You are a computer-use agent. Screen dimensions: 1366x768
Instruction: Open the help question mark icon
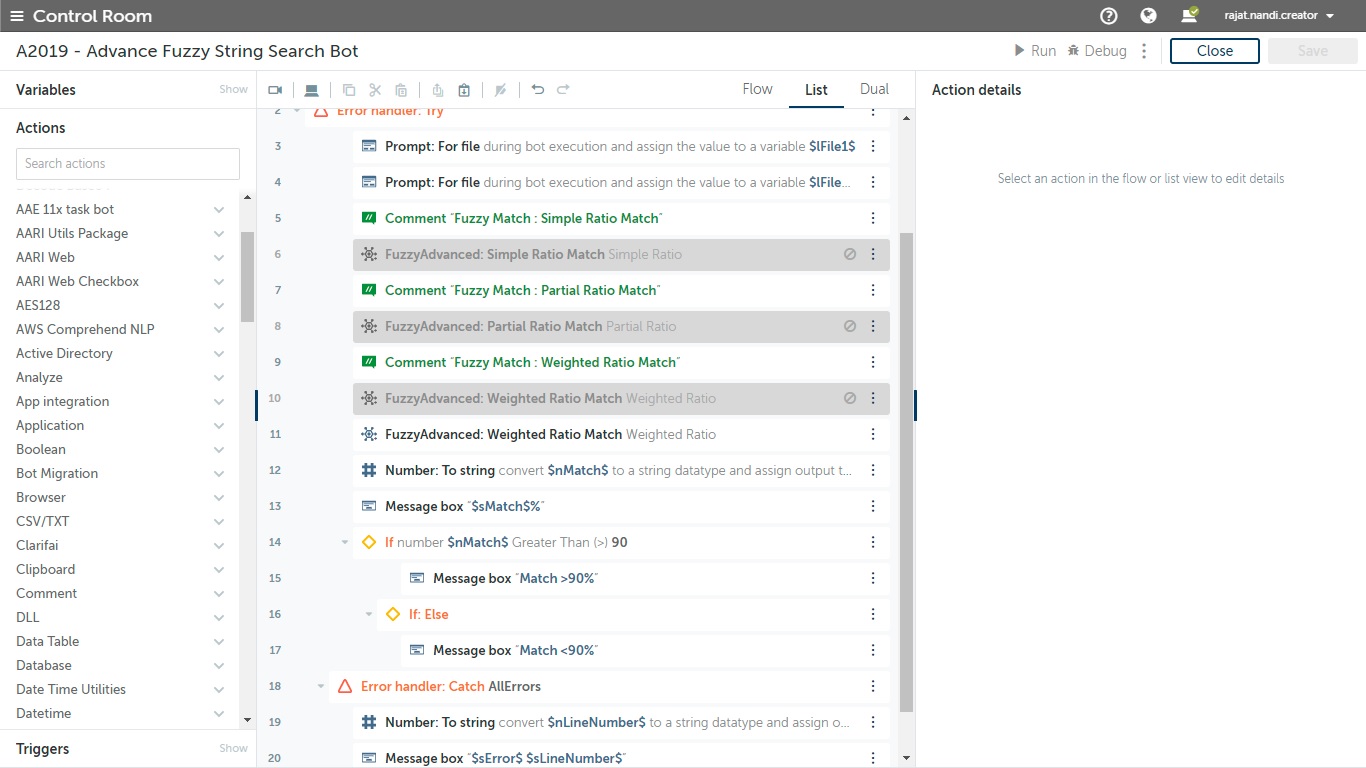(1108, 16)
